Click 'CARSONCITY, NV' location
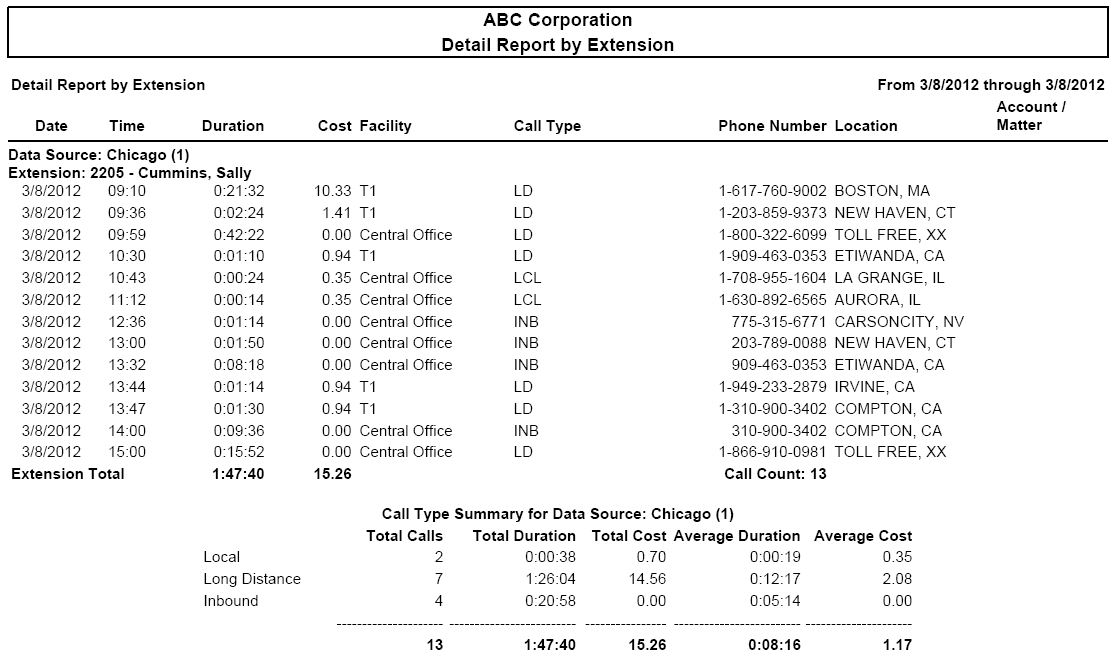The width and height of the screenshot is (1118, 672). coord(899,322)
